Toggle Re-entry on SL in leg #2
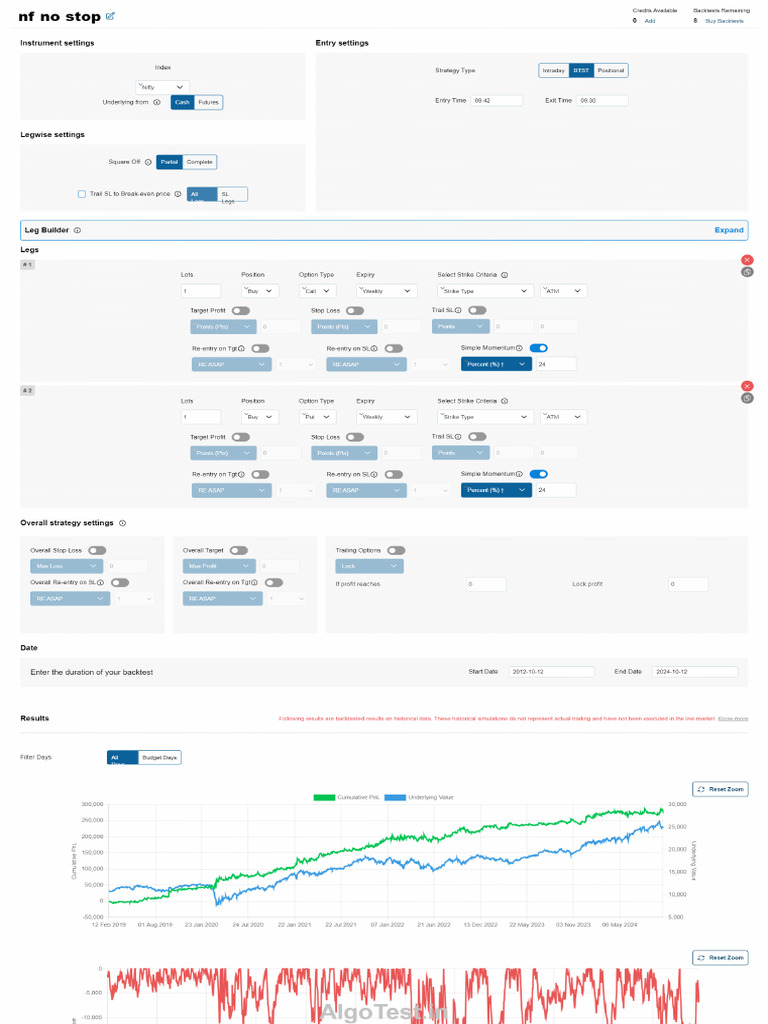This screenshot has height=1024, width=768. [x=394, y=475]
